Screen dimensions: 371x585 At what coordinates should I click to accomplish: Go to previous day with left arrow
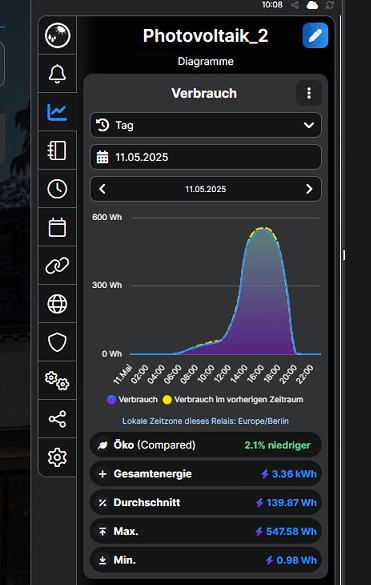[102, 189]
